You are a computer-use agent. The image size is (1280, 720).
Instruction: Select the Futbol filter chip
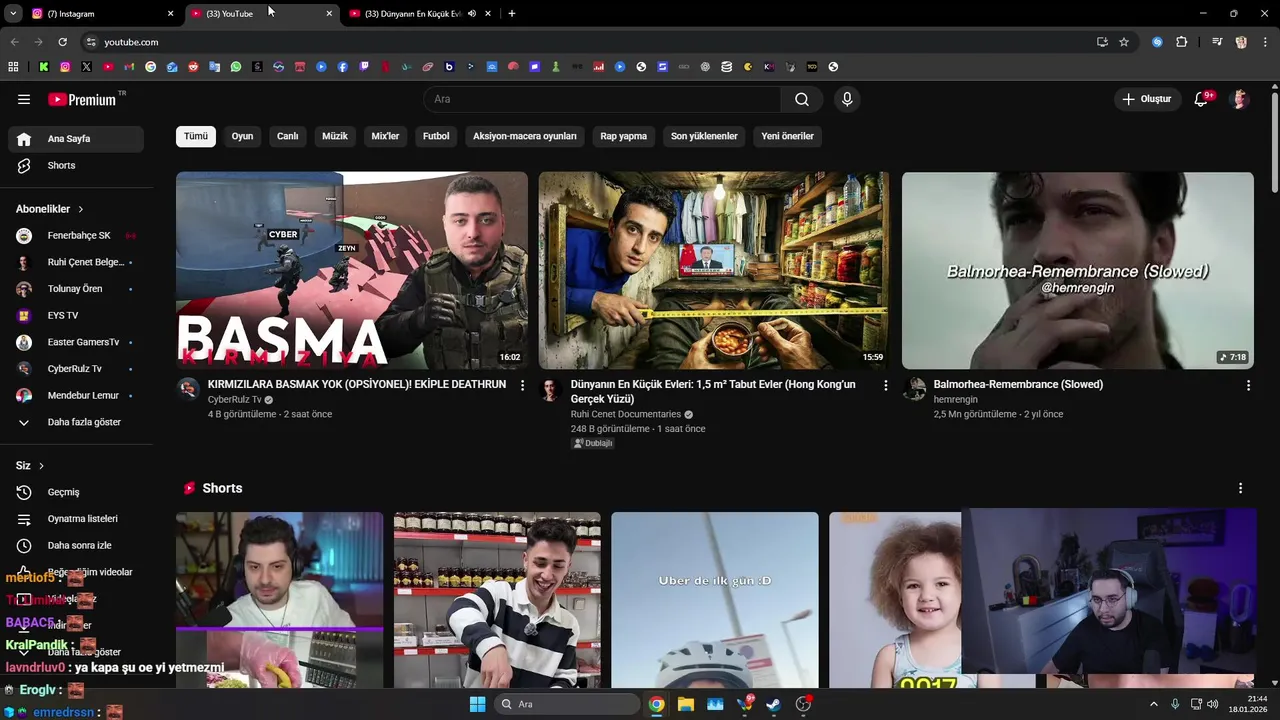click(x=436, y=136)
